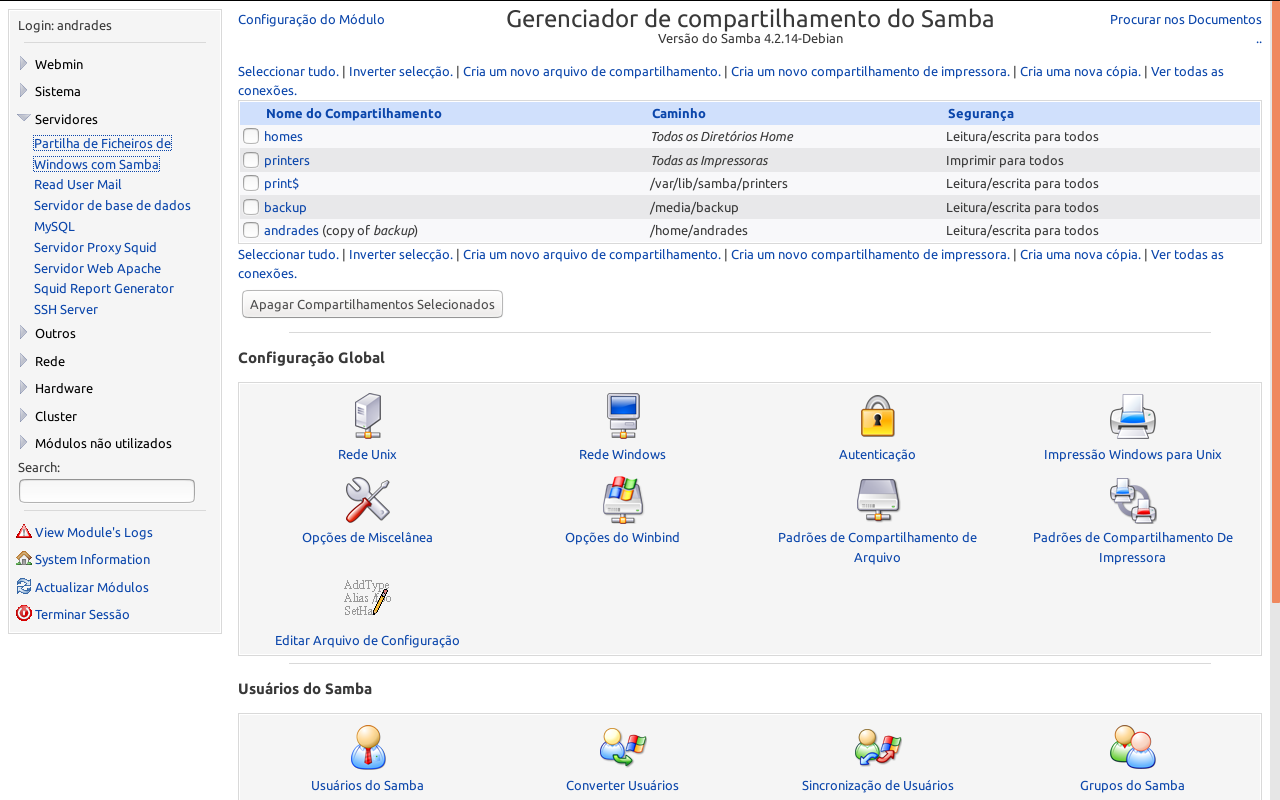Click the Sincronização de Usuários icon

point(877,748)
